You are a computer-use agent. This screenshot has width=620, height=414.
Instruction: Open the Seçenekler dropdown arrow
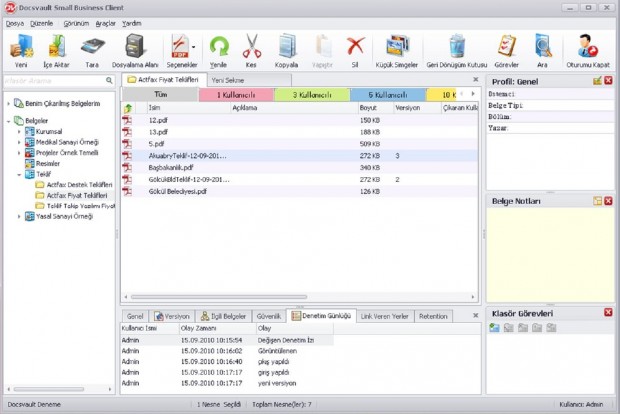tap(194, 47)
